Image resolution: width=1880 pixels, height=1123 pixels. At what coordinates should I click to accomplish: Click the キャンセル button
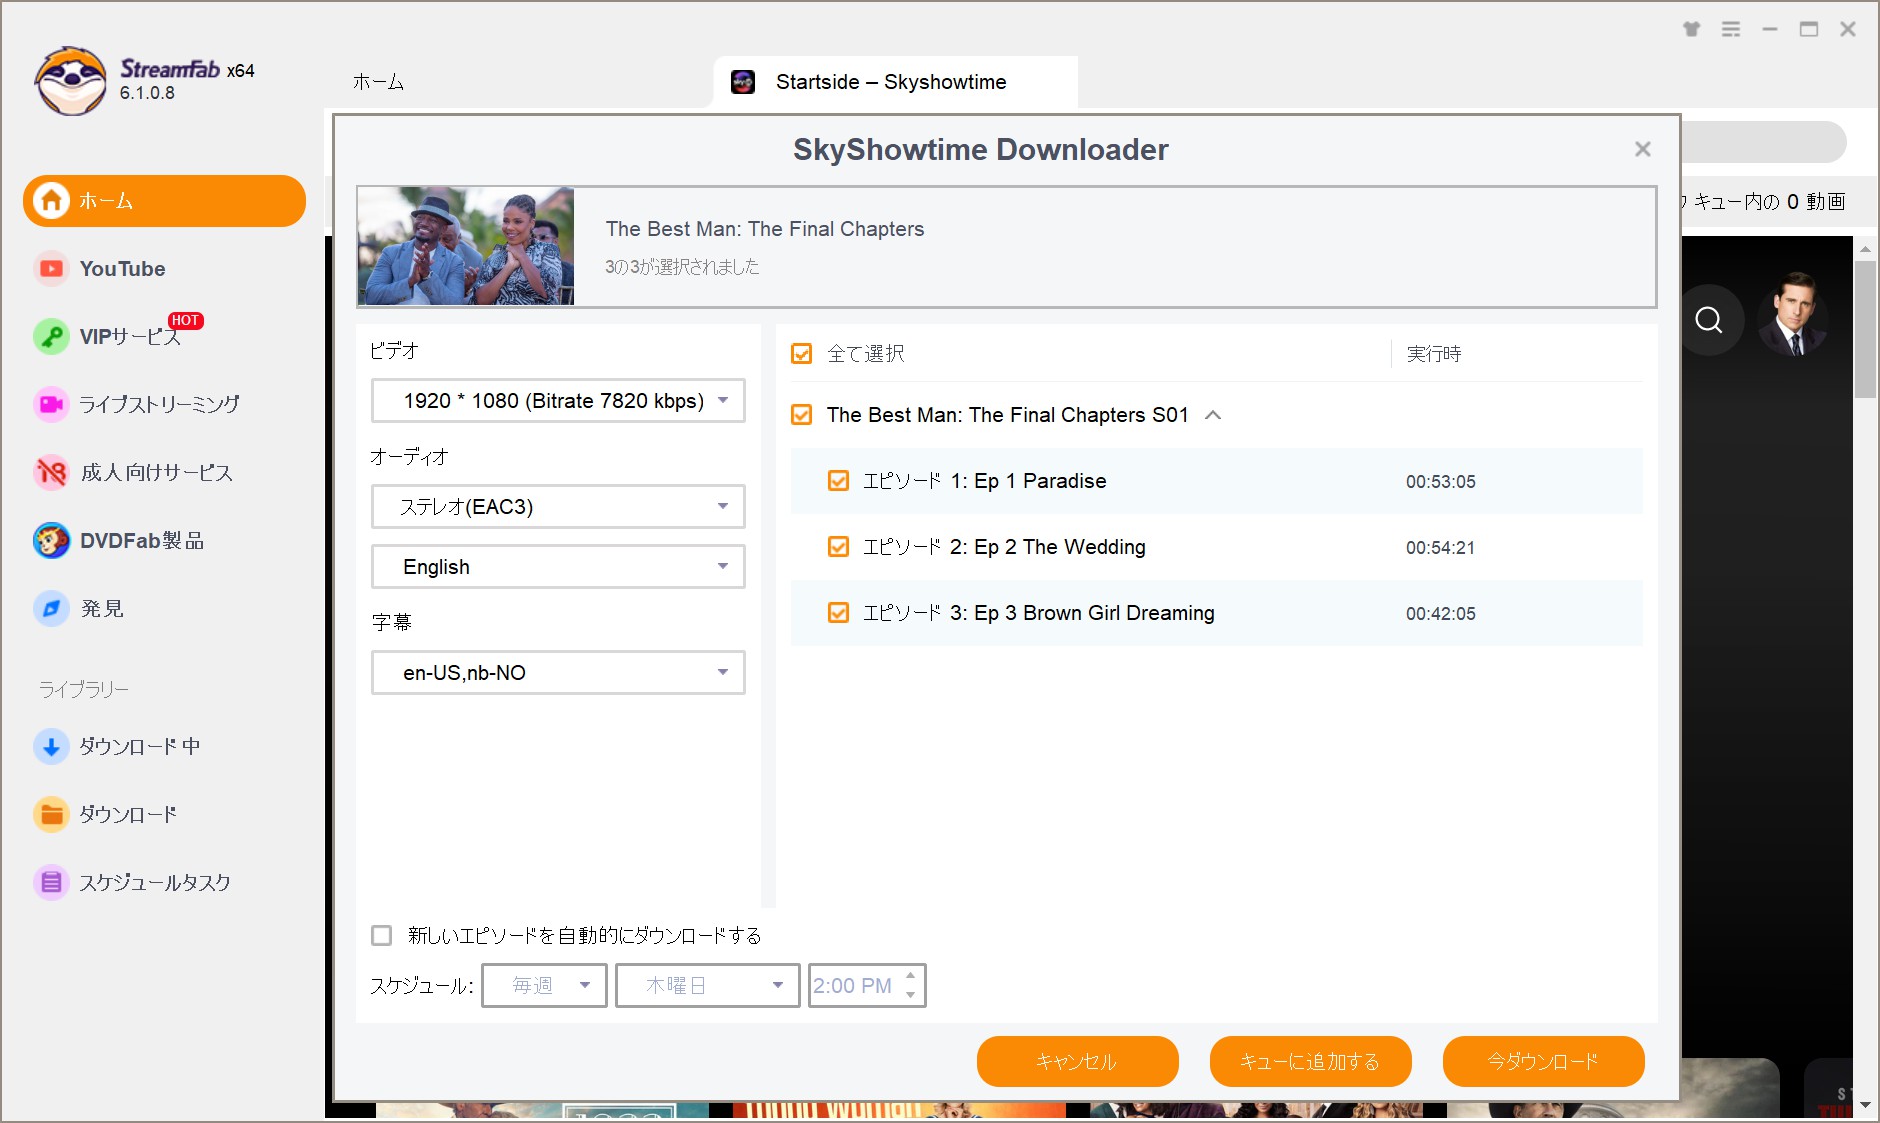[1078, 1061]
